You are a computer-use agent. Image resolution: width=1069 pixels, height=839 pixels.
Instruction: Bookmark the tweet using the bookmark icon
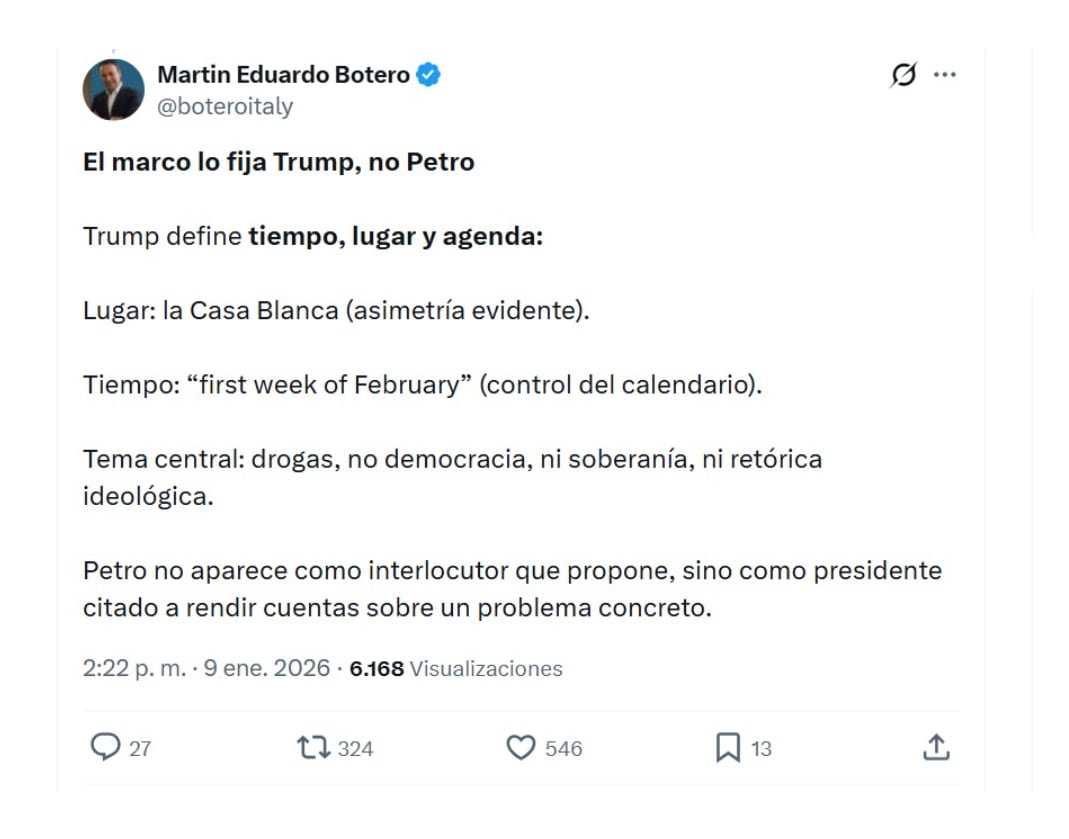click(729, 746)
